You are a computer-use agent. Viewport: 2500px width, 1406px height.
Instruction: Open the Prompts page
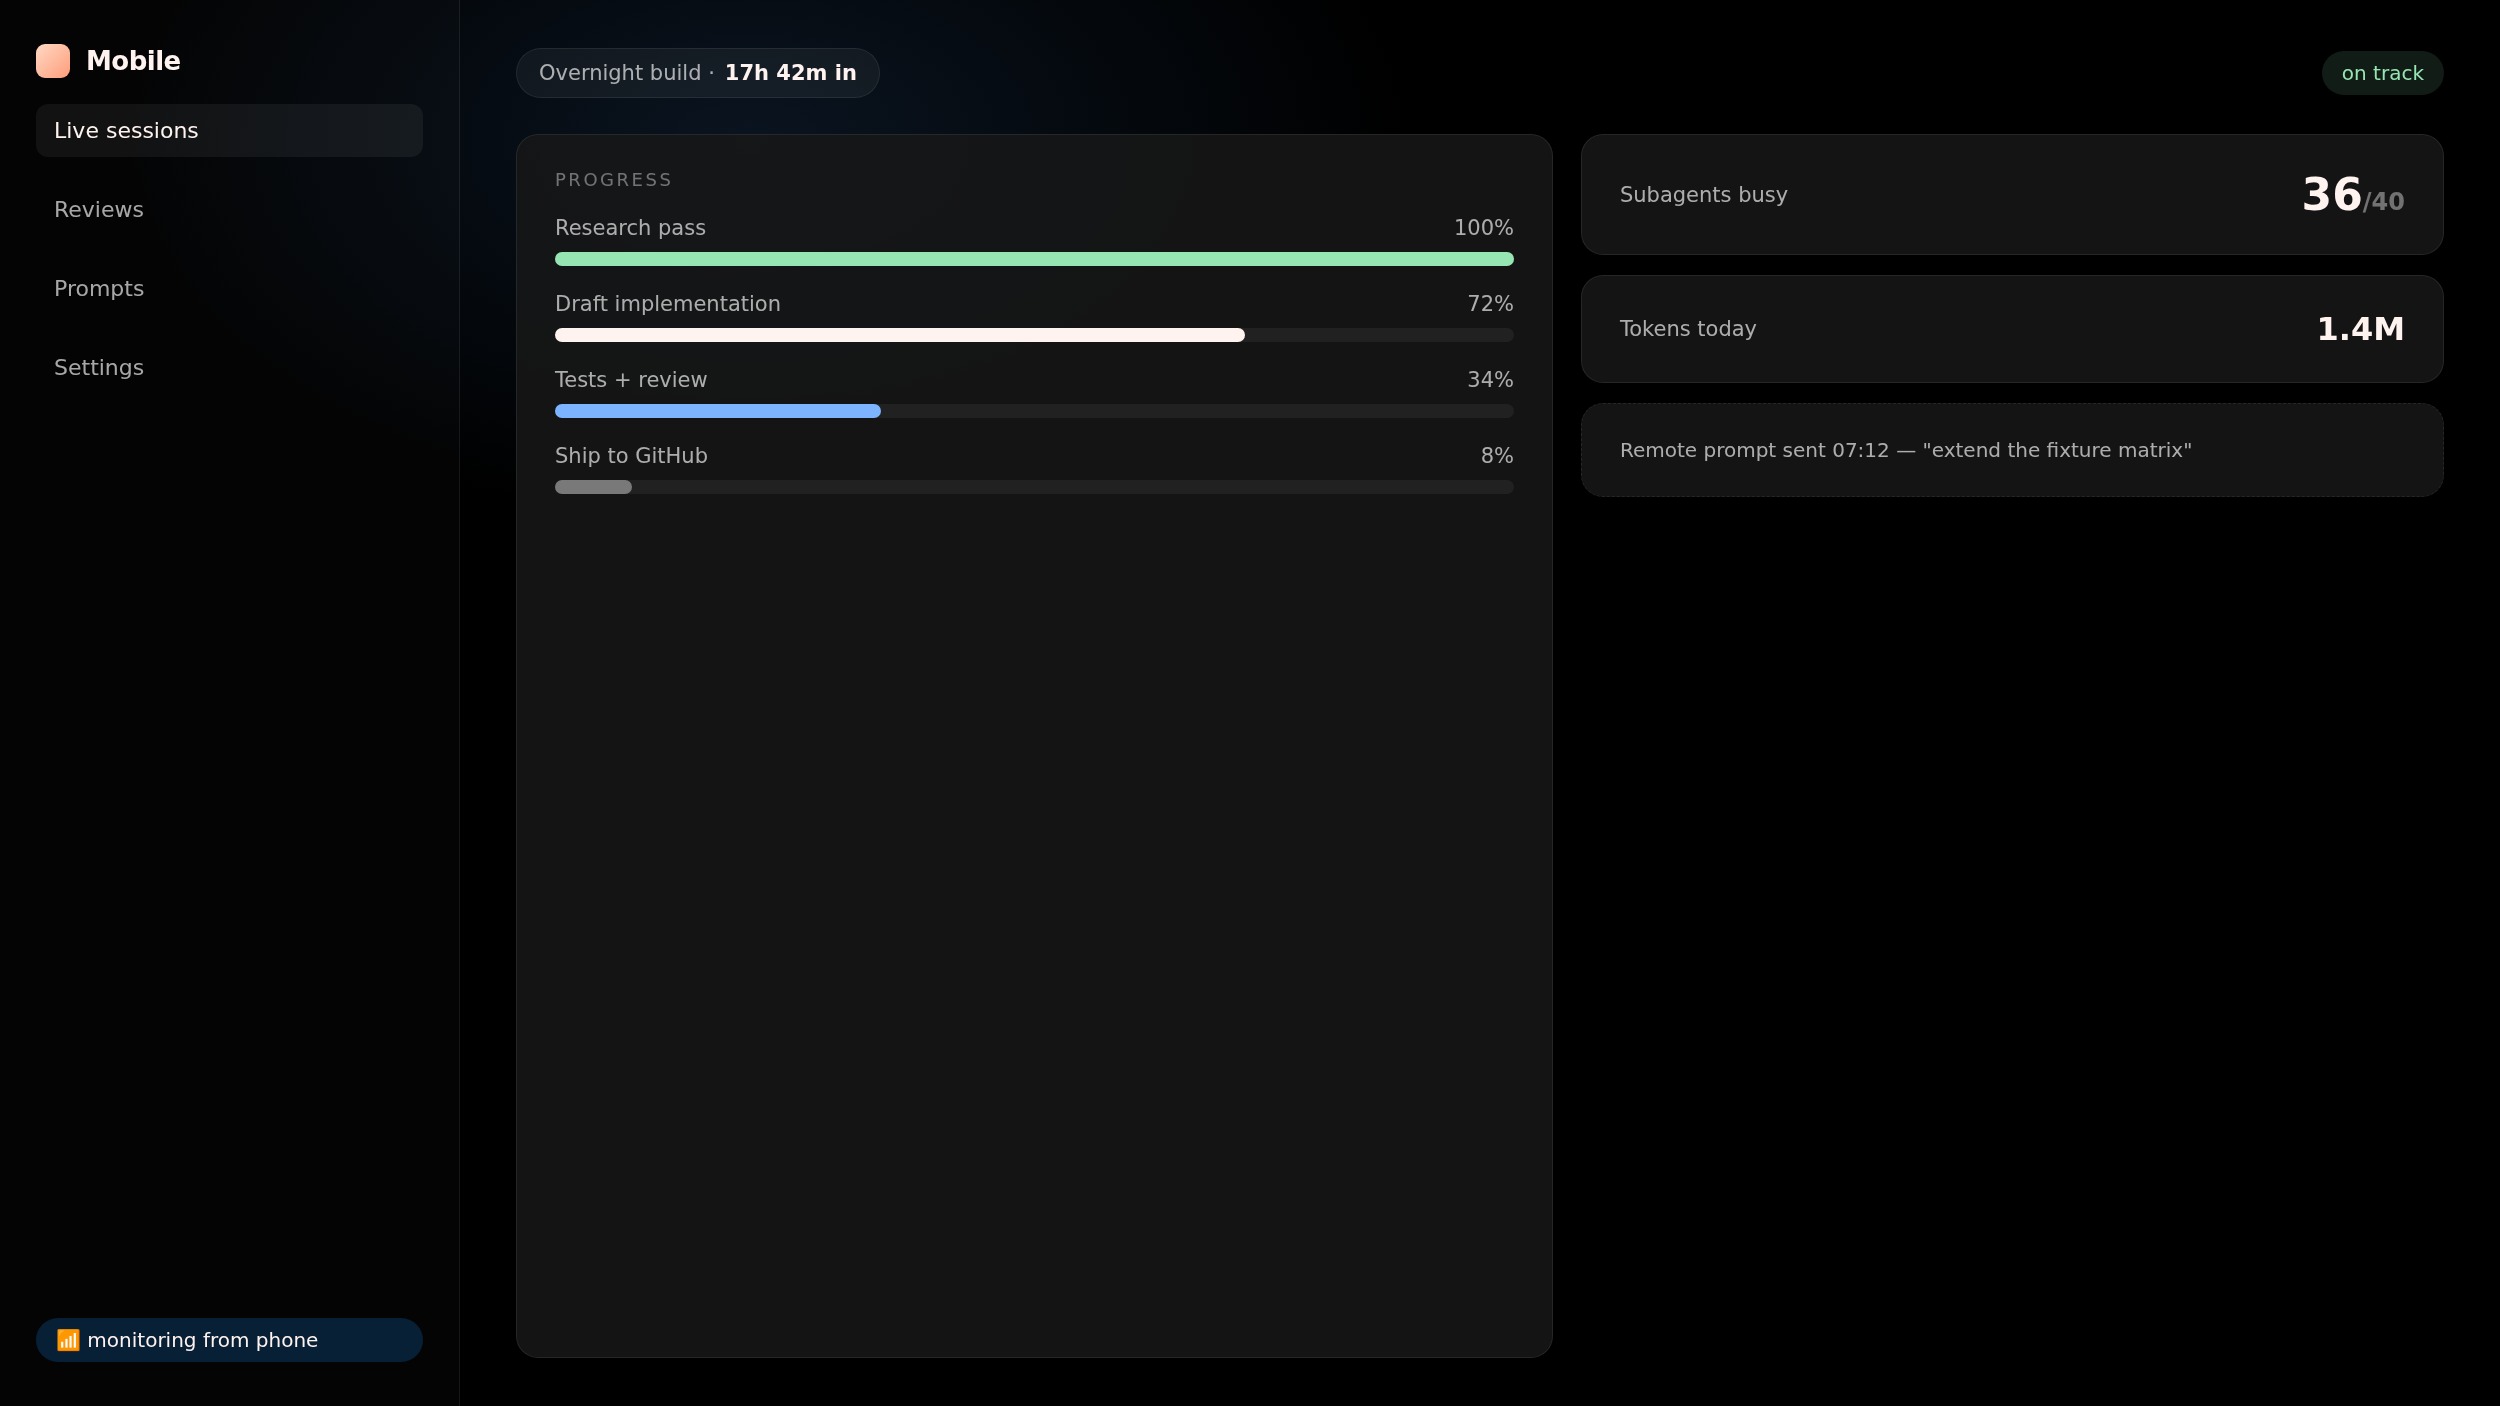coord(229,289)
